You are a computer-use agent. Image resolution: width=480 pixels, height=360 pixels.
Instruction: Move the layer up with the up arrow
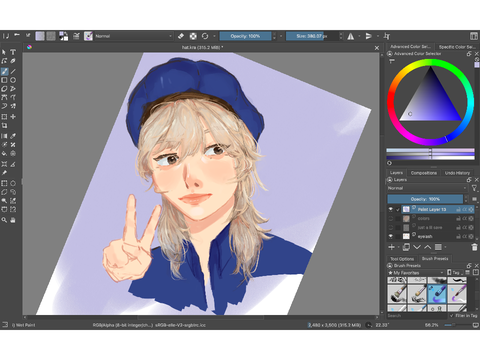[427, 247]
